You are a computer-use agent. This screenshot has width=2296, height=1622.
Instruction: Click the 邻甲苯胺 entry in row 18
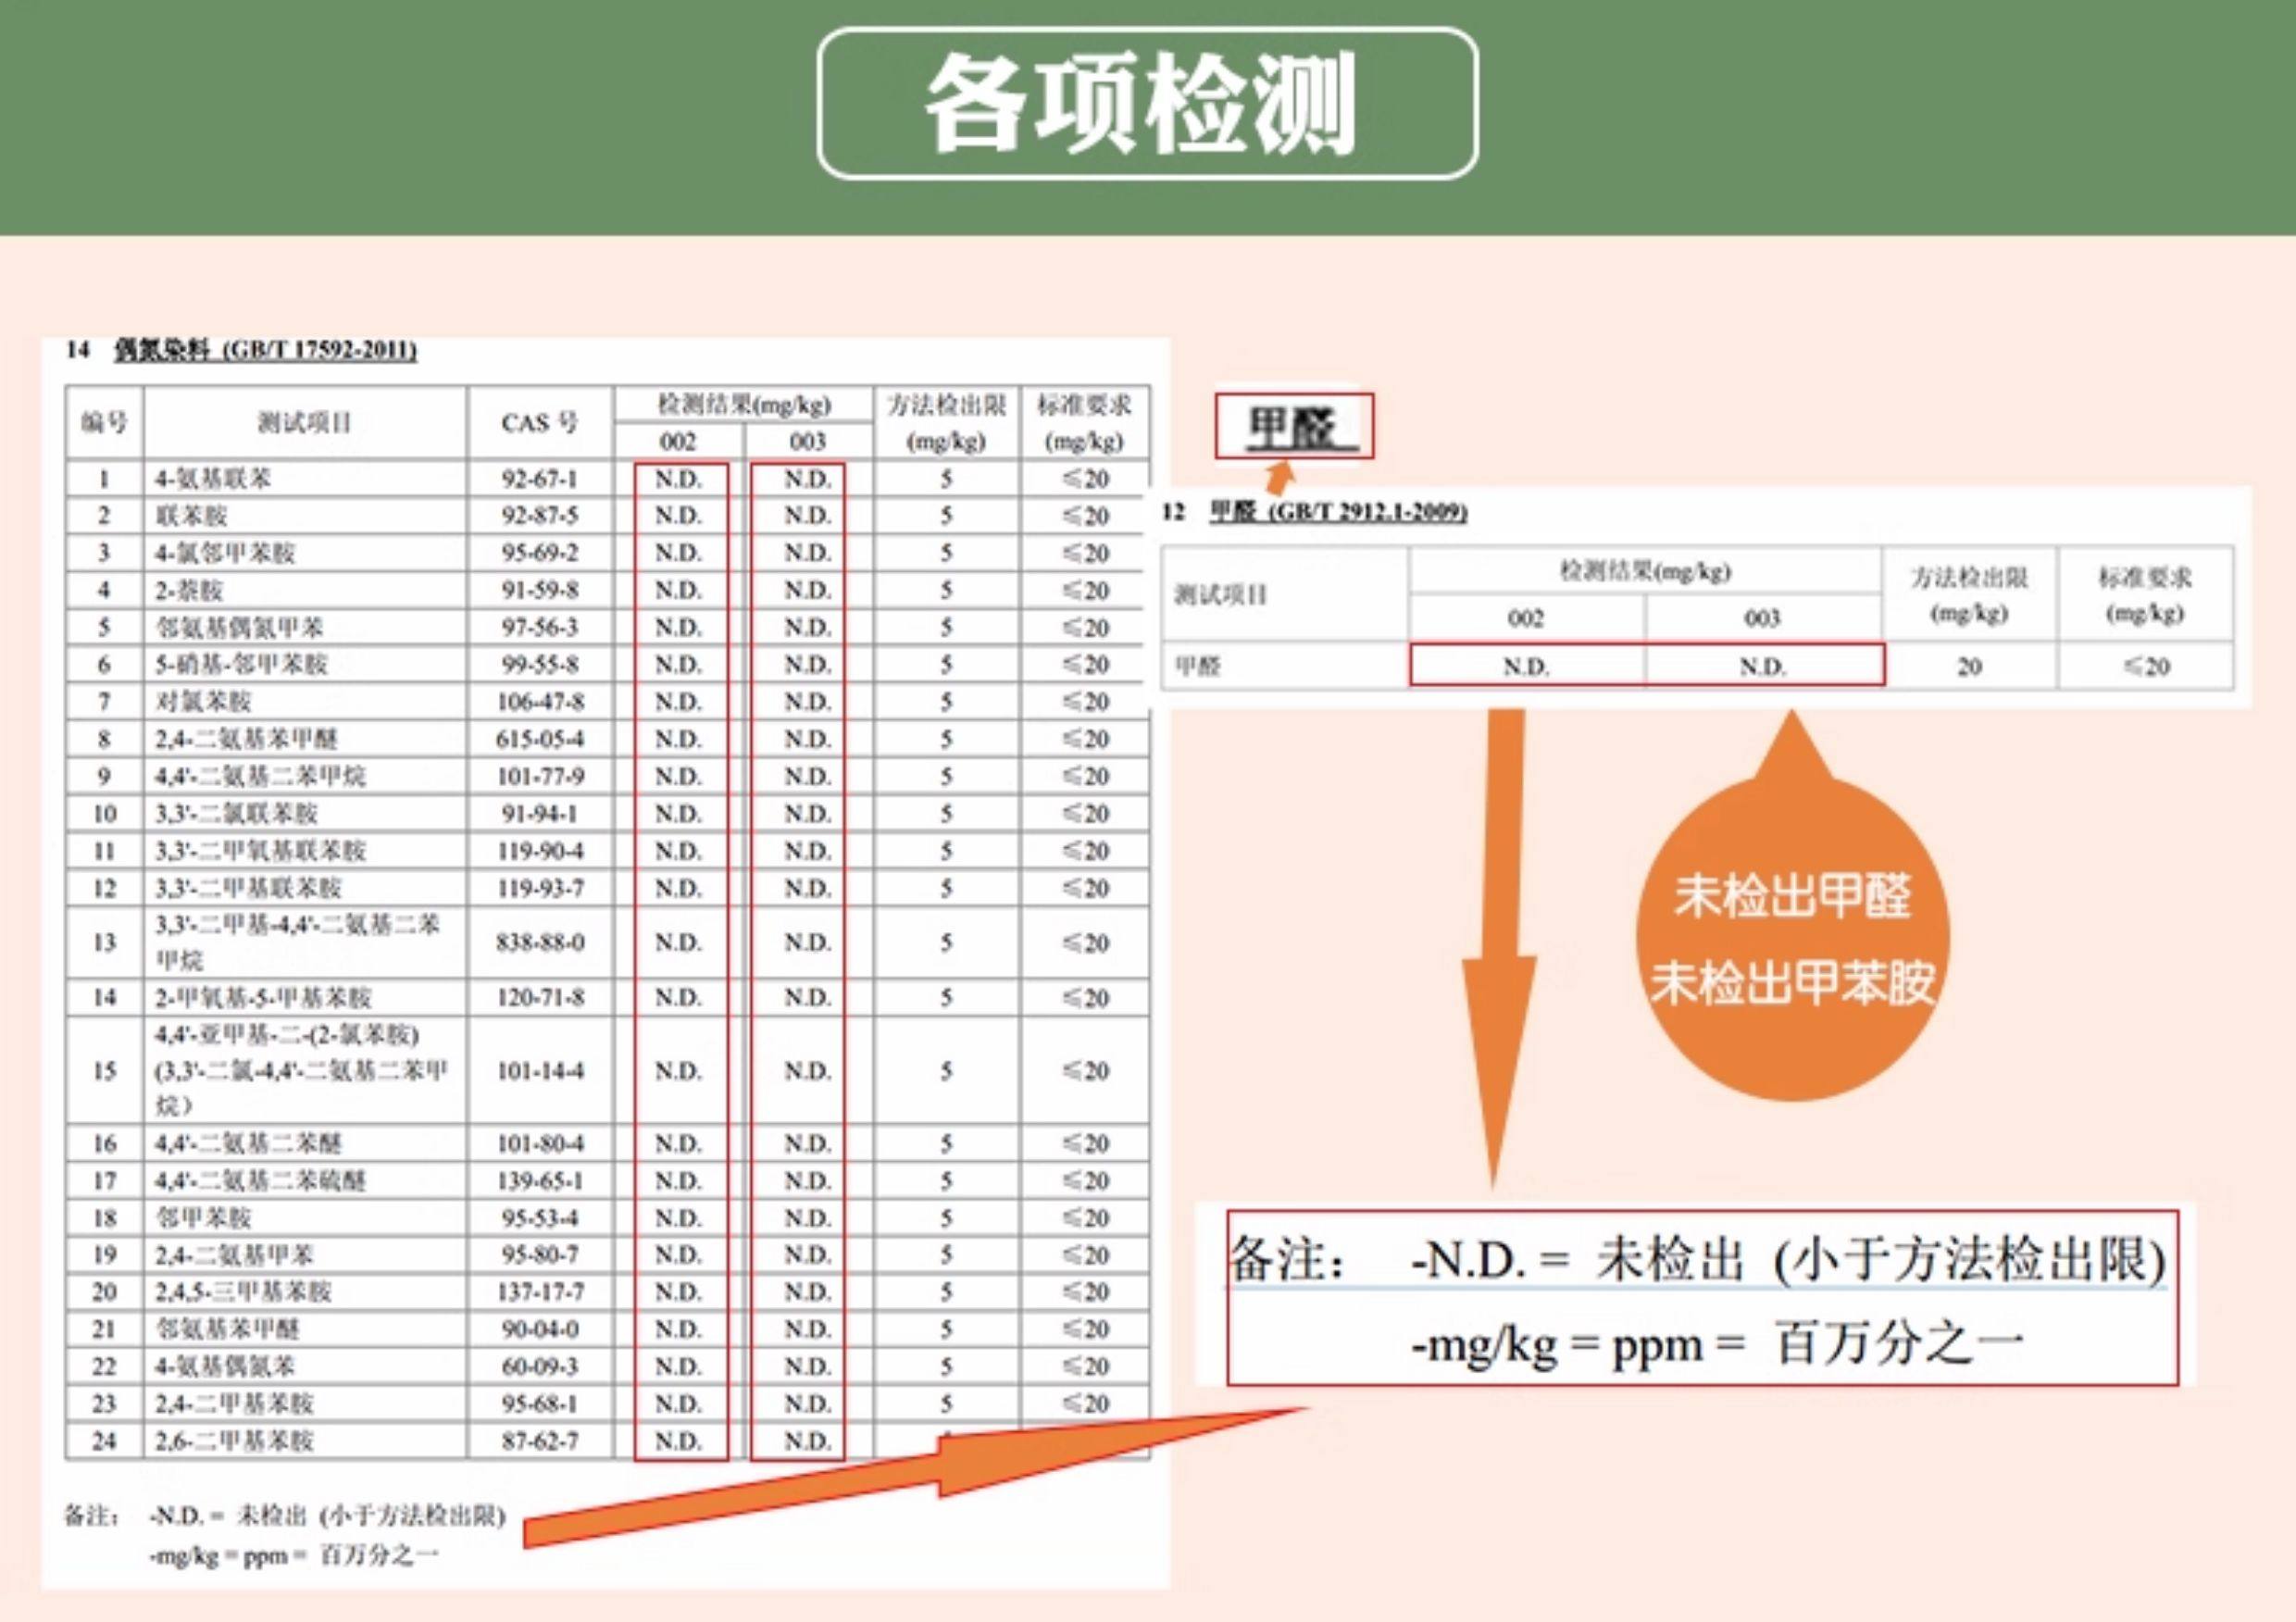[x=204, y=1218]
